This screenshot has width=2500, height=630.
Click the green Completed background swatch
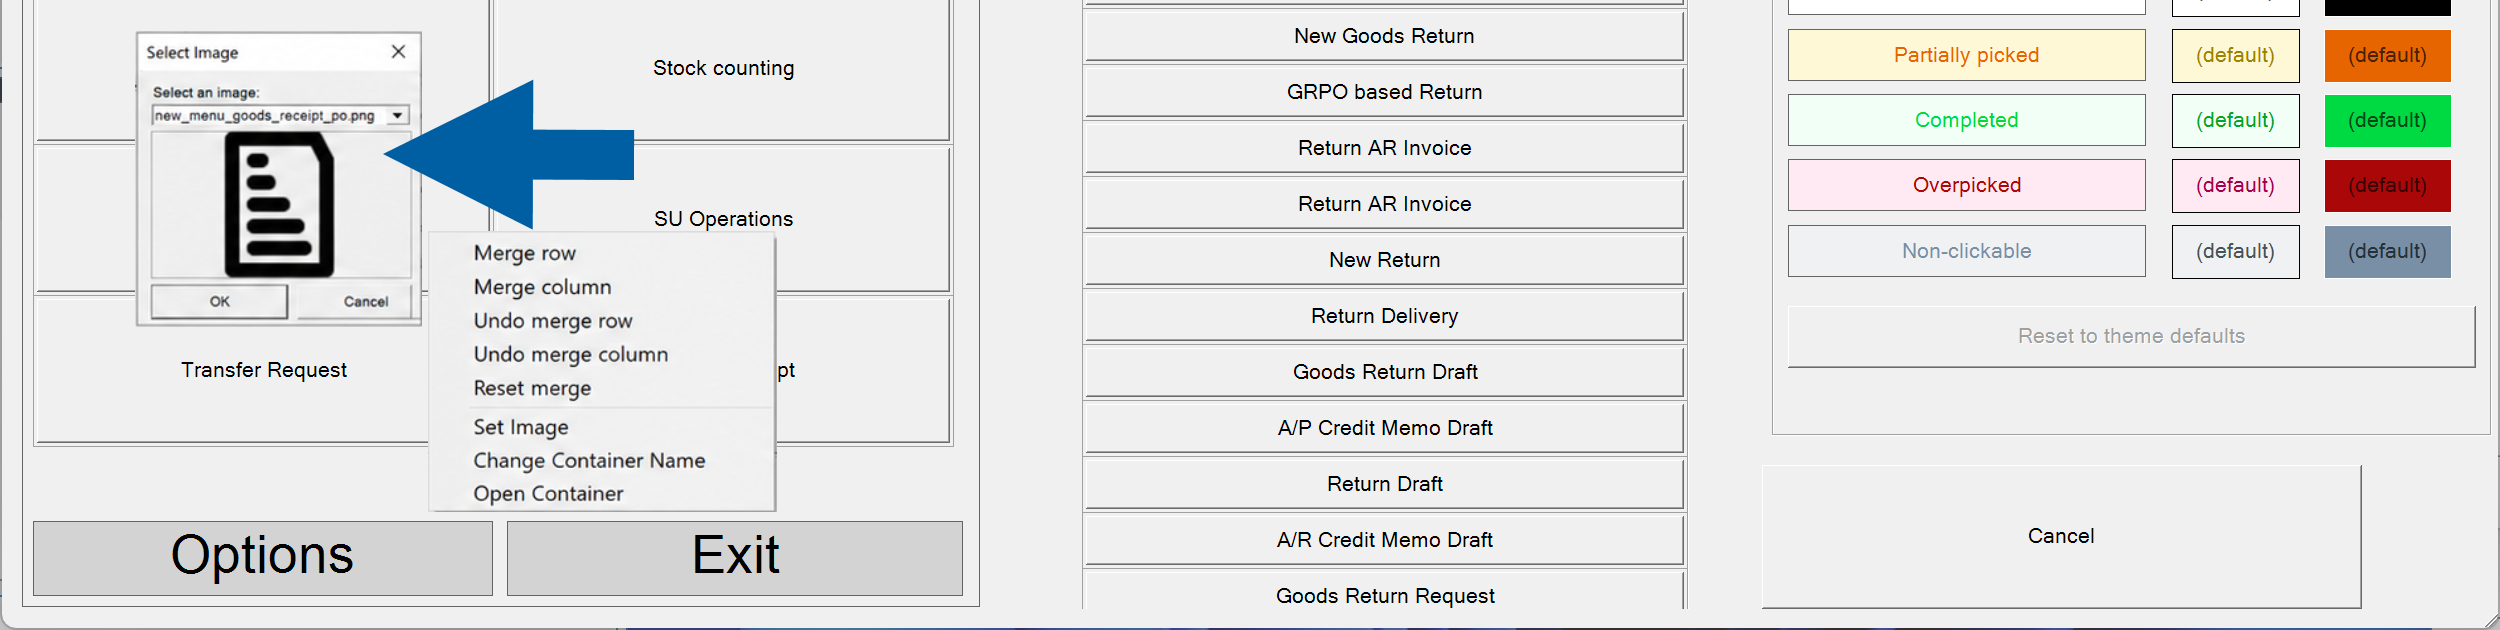[2387, 121]
